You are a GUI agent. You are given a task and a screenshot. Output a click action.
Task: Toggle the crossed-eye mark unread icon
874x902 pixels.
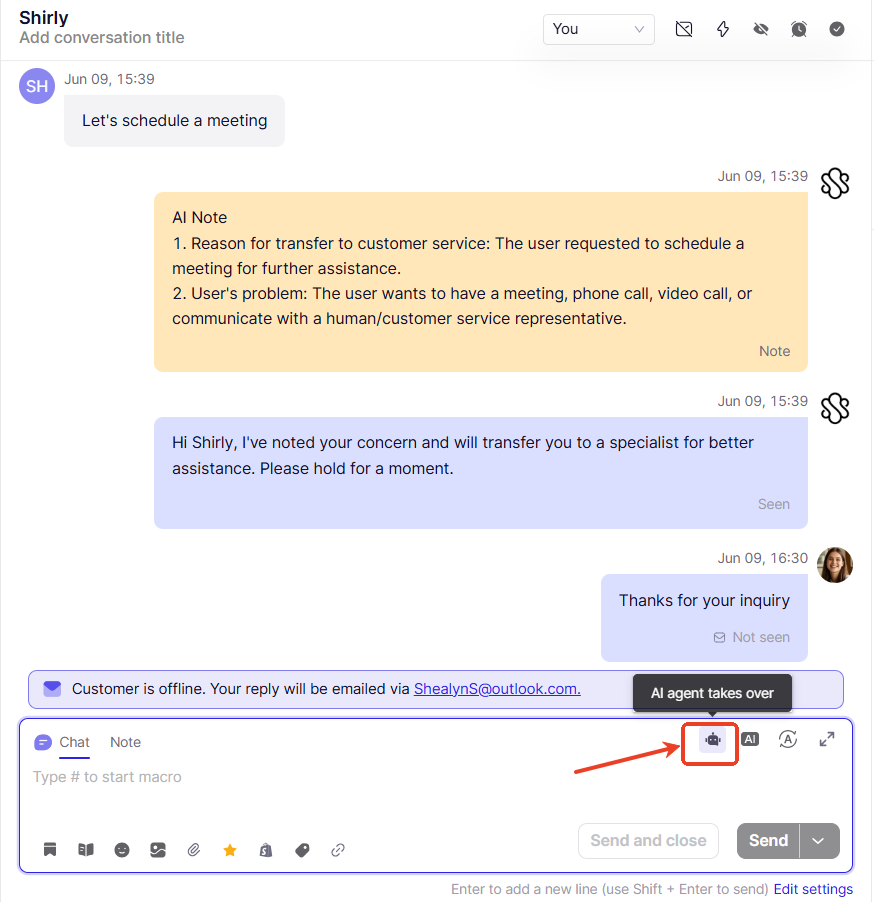761,29
